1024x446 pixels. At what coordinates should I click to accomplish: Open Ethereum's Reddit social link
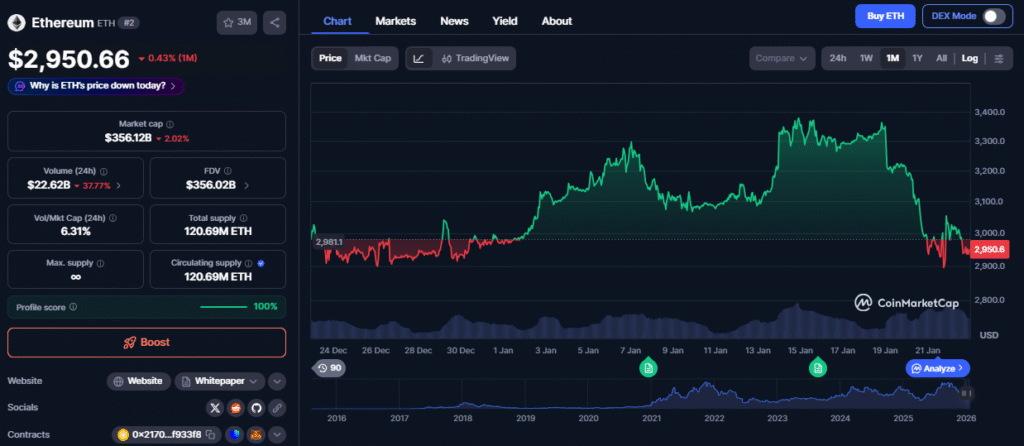[235, 408]
